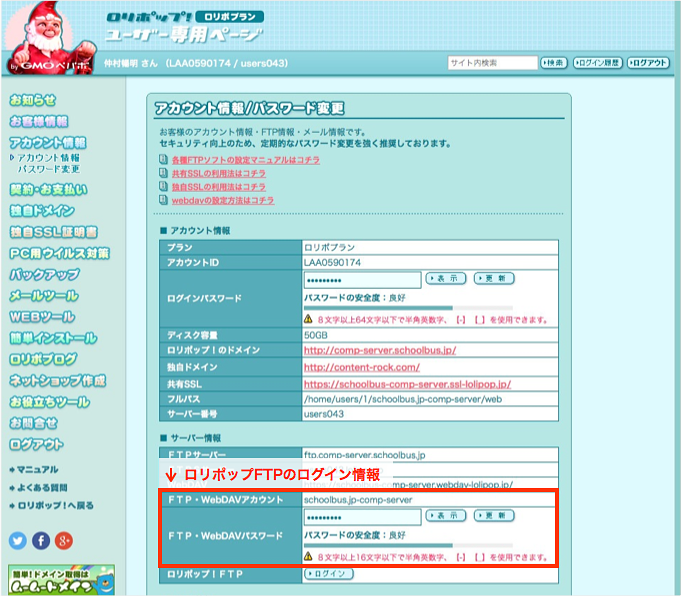This screenshot has width=681, height=596.
Task: Click the ログアウト button in header
Action: coord(648,63)
